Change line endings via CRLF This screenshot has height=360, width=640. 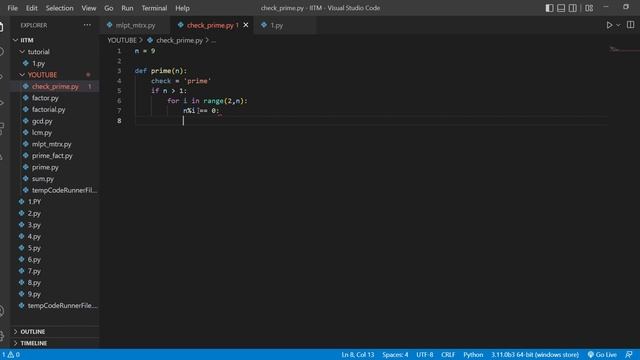(x=448, y=355)
